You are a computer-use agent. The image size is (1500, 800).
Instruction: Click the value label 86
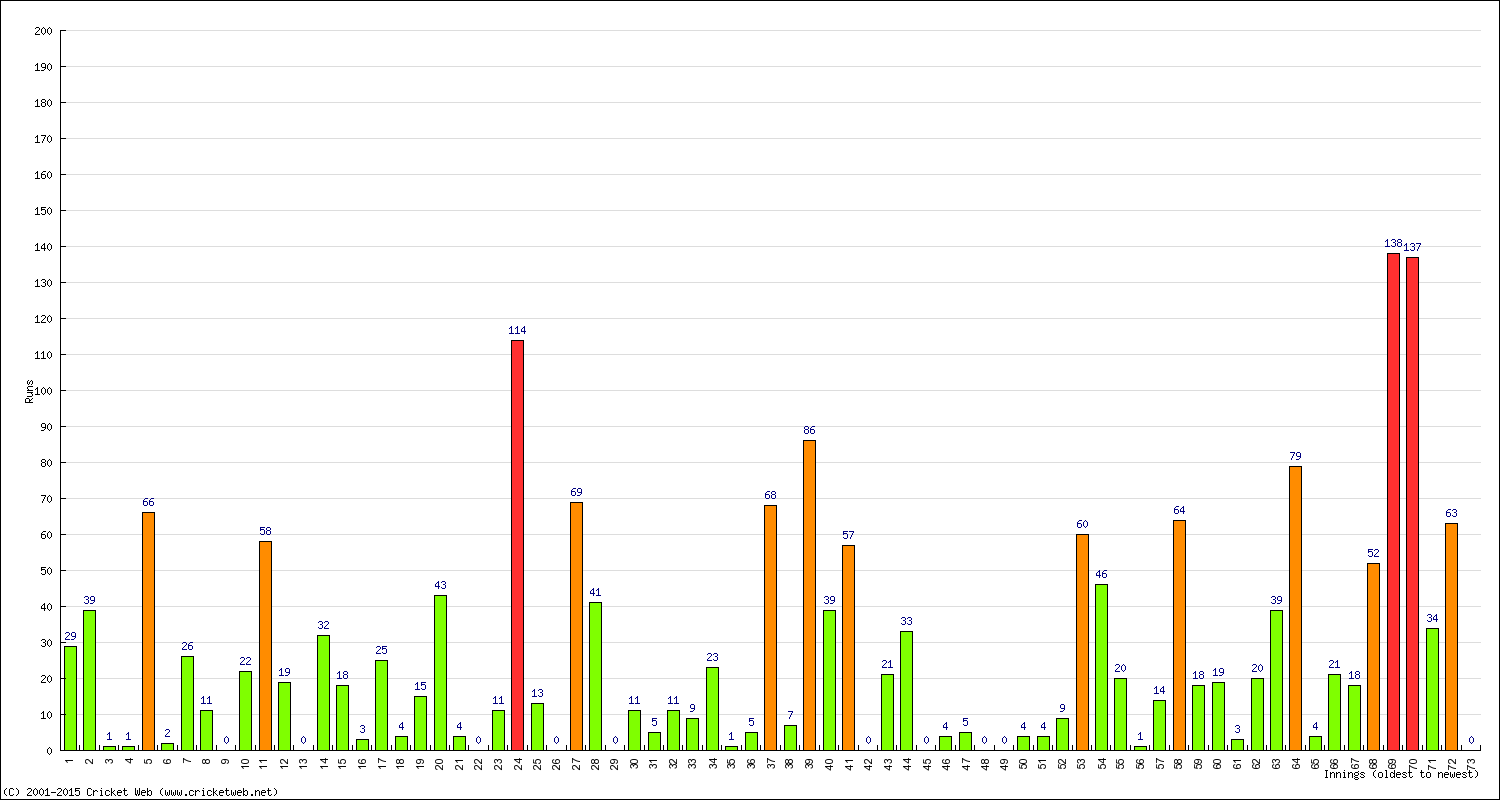[809, 430]
